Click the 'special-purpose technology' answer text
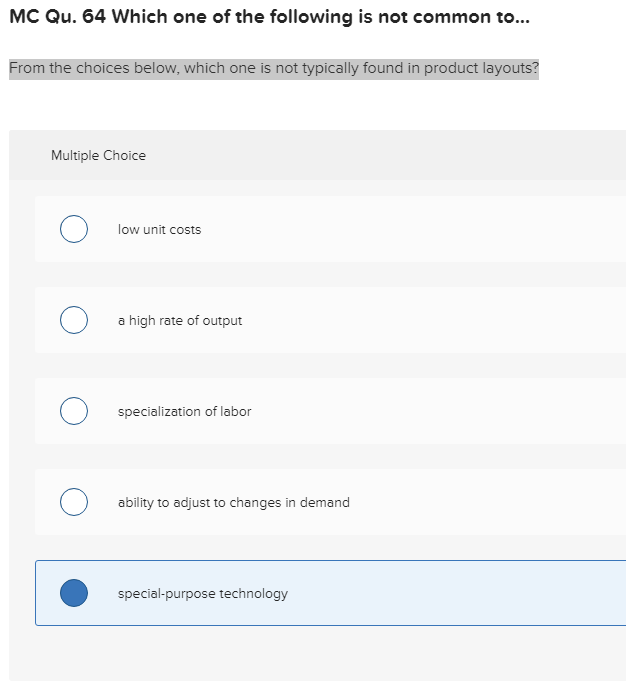 (x=202, y=594)
